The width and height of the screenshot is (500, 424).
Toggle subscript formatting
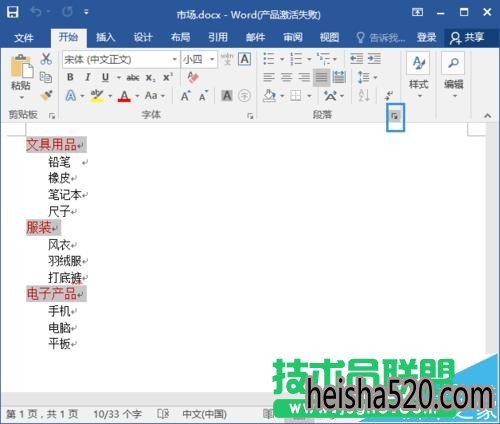pyautogui.click(x=150, y=78)
